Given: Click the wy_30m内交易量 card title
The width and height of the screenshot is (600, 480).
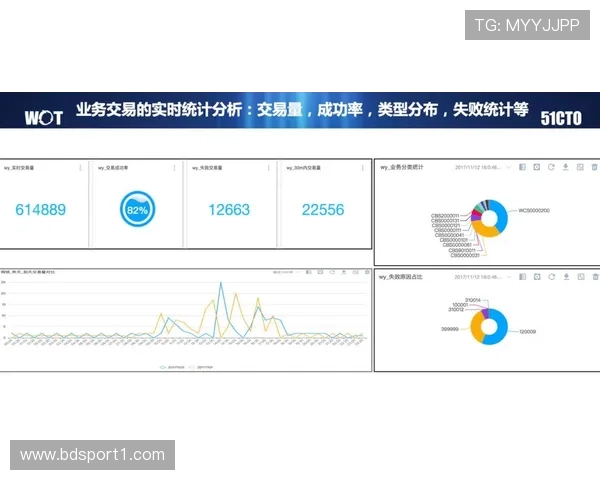Looking at the screenshot, I should point(303,168).
